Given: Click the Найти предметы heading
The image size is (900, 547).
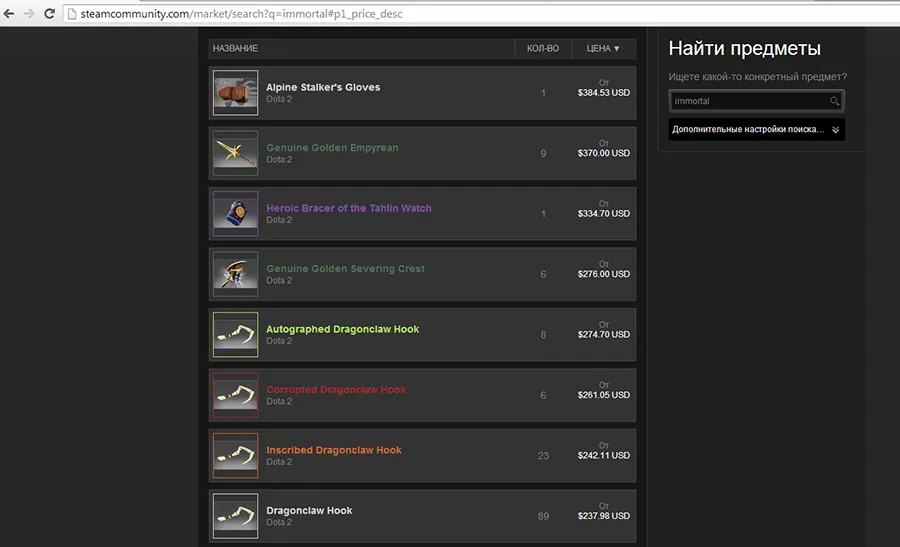Looking at the screenshot, I should click(744, 48).
